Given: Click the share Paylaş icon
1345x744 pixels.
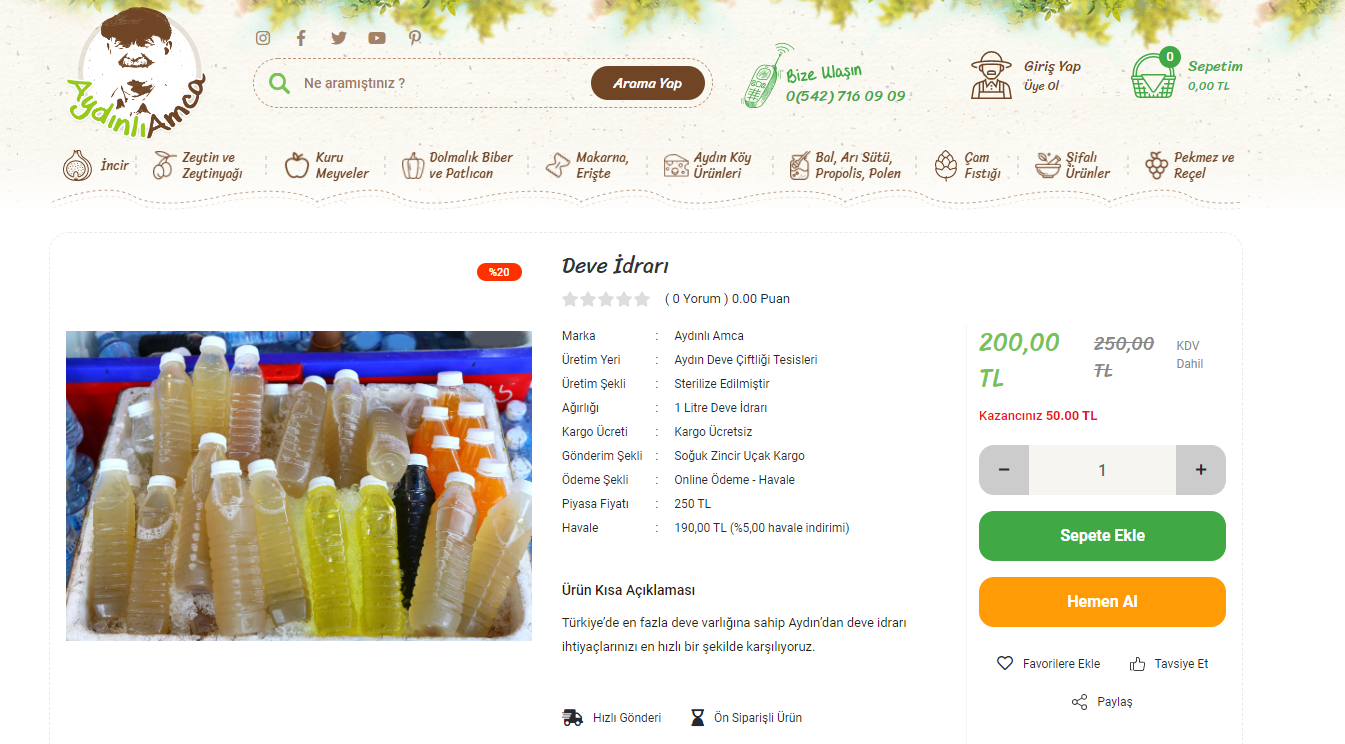Looking at the screenshot, I should point(1079,701).
